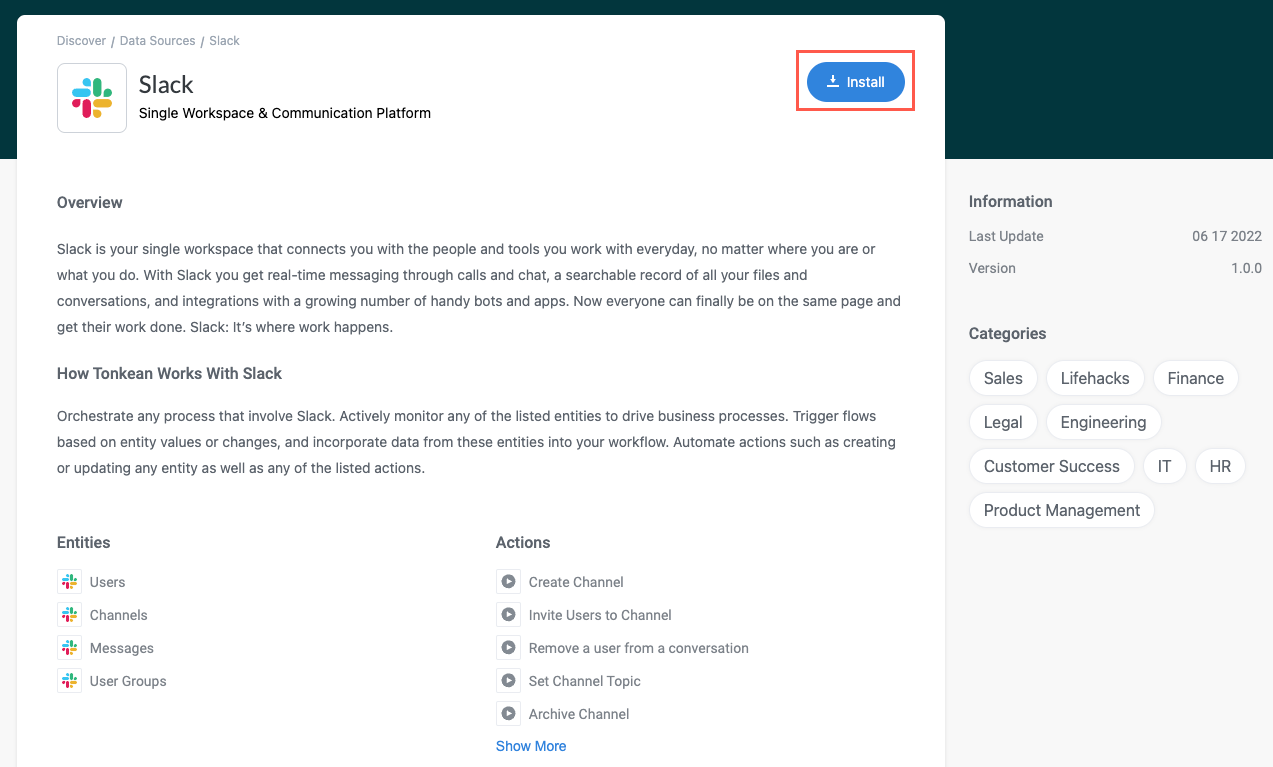Image resolution: width=1273 pixels, height=767 pixels.
Task: Open Data Sources breadcrumb link
Action: click(157, 41)
